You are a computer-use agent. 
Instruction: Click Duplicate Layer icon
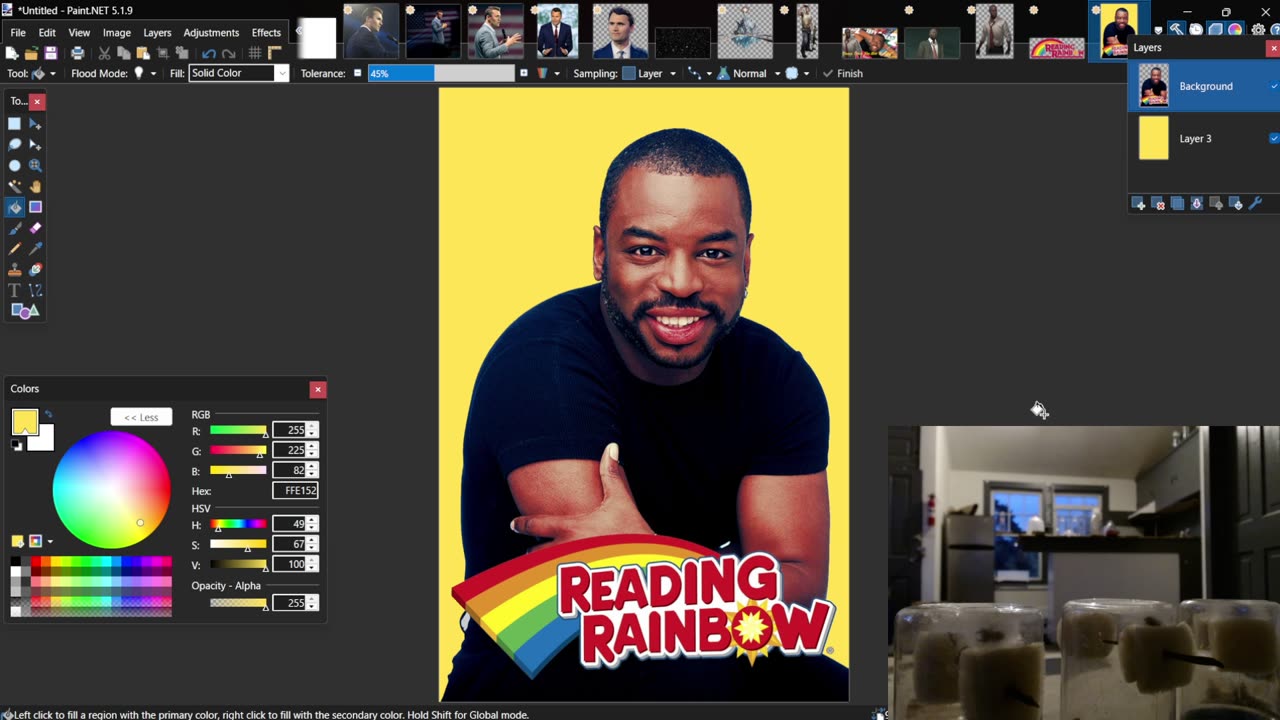tap(1177, 204)
